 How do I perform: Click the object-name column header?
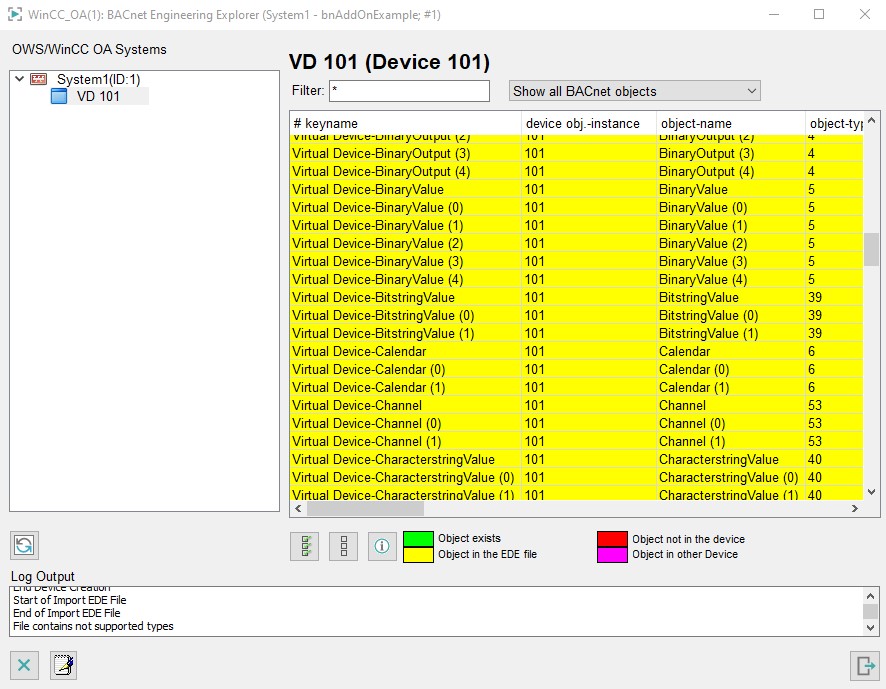tap(730, 123)
